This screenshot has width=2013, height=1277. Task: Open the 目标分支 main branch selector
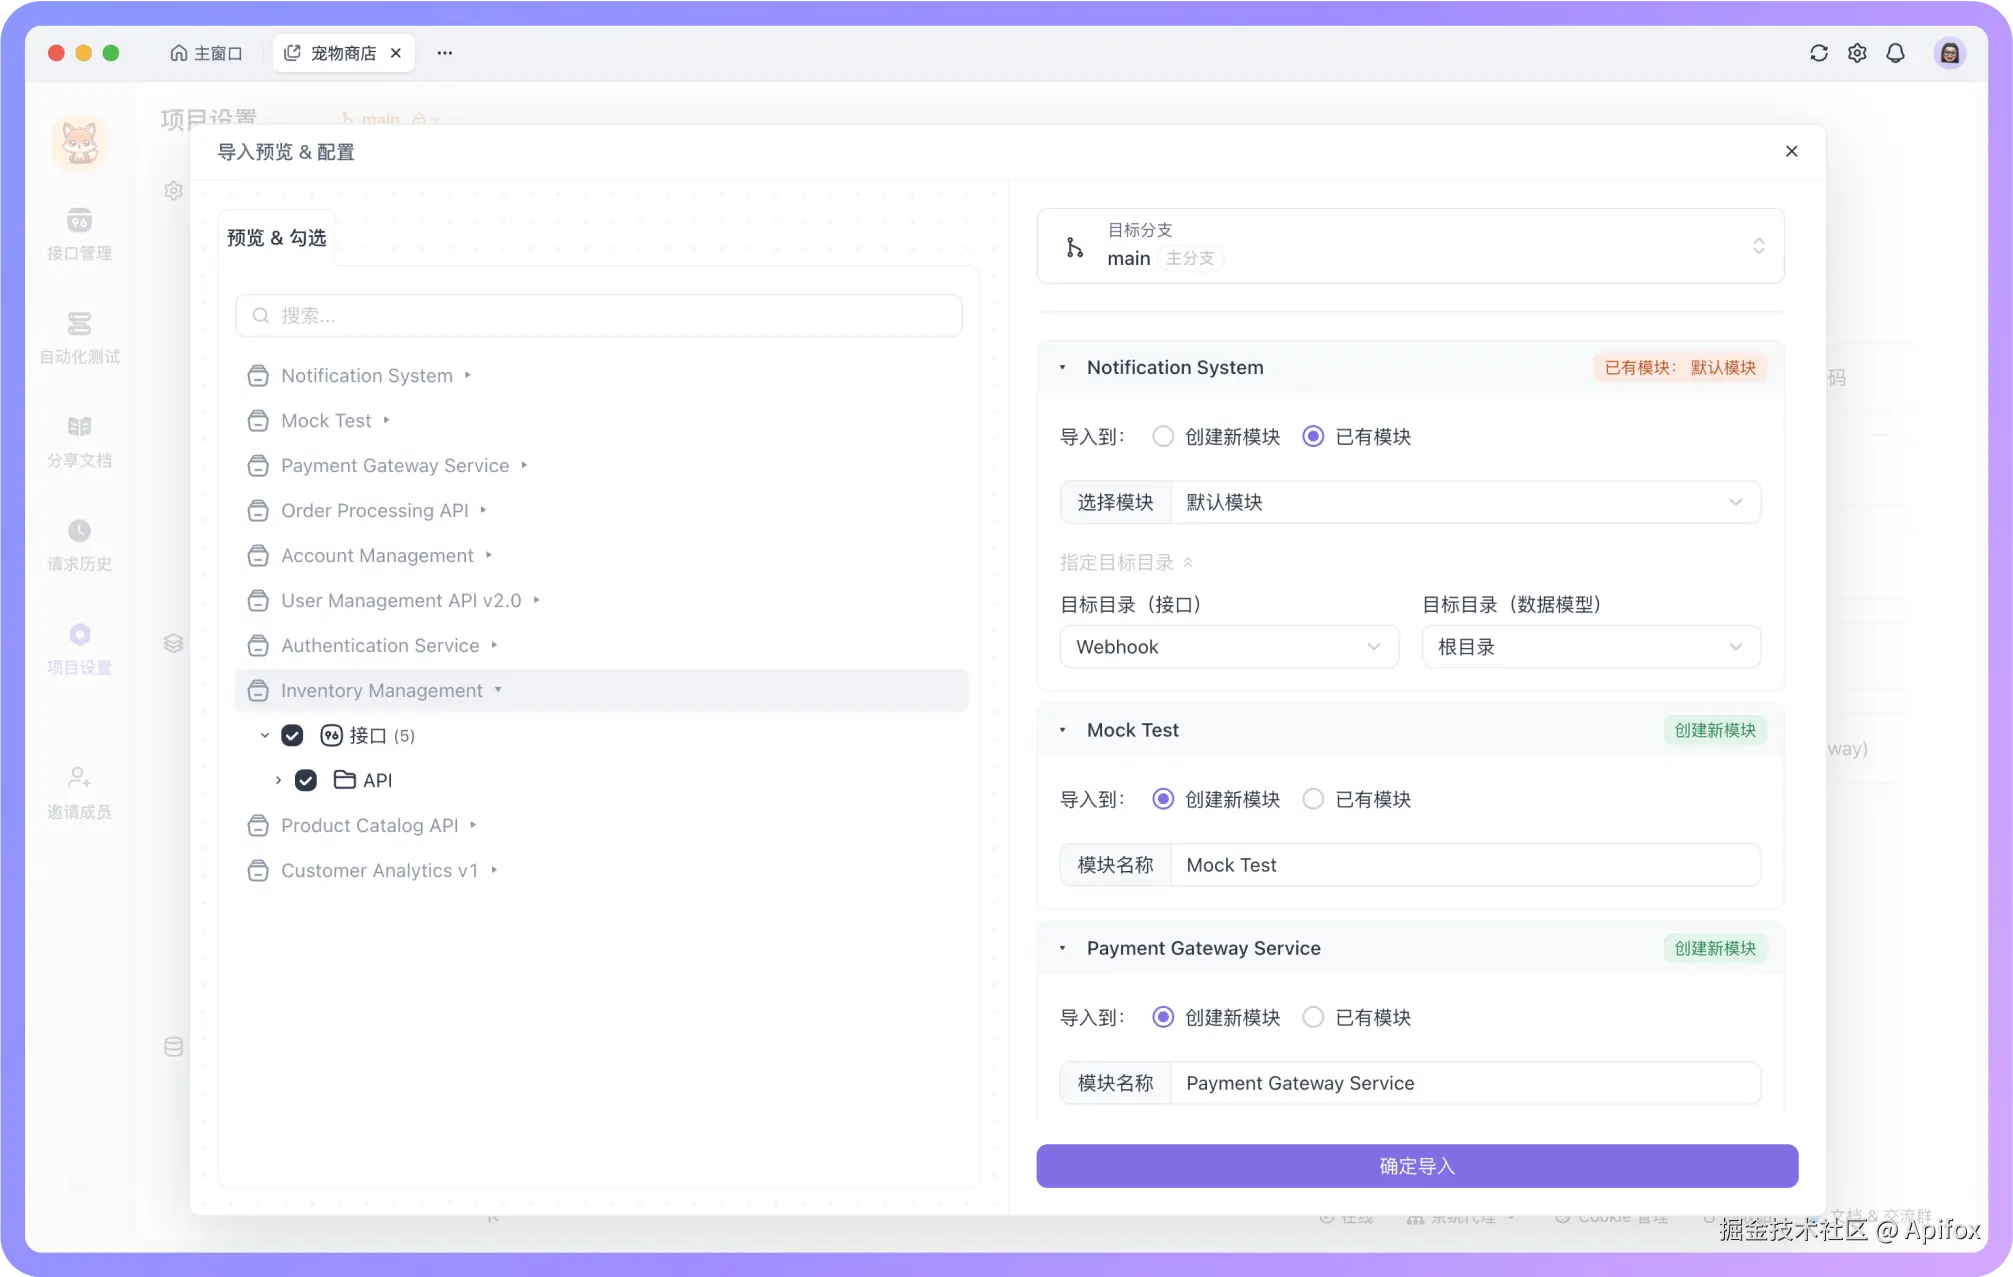click(x=1410, y=246)
